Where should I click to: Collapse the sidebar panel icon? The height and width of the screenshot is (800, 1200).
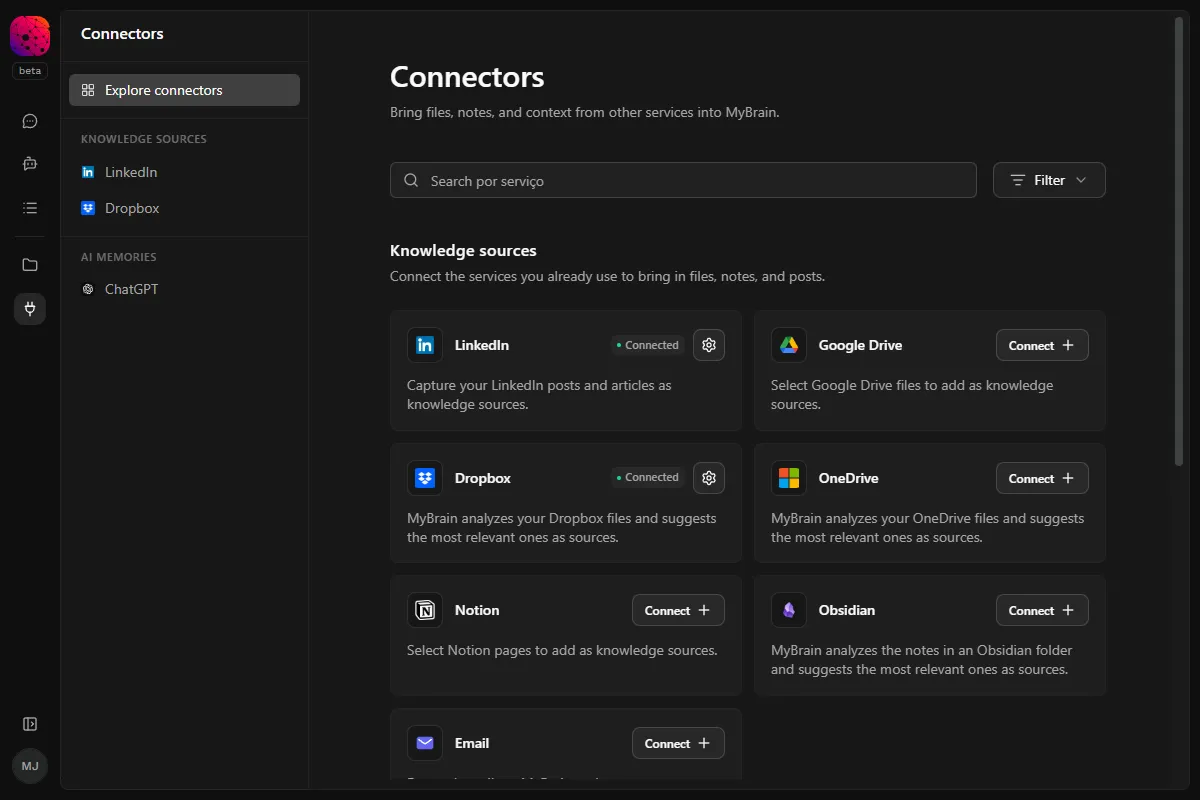[30, 724]
